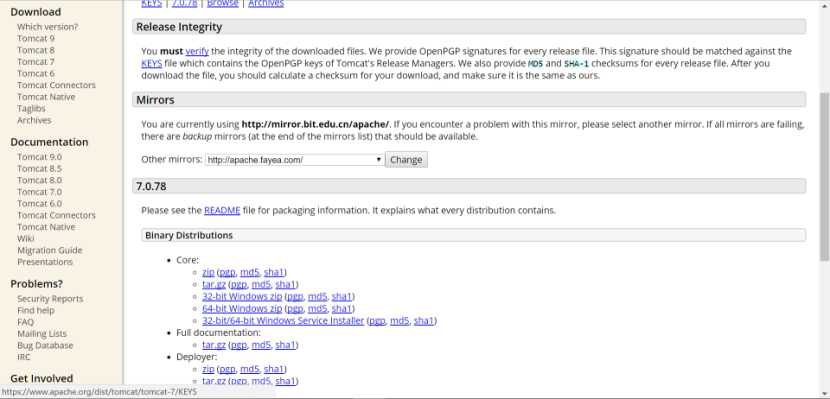Screen dimensions: 830x399
Task: Download Full documentation tar.gz
Action: pos(214,345)
